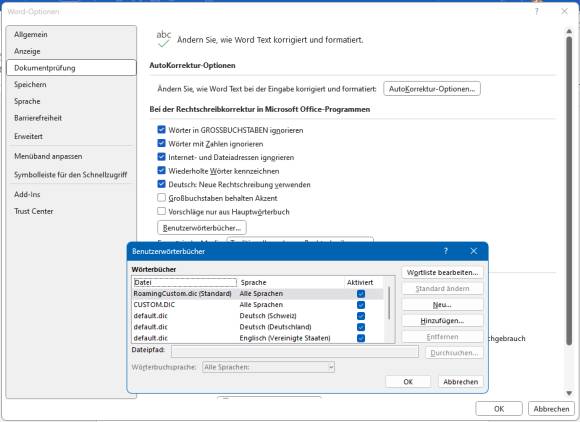This screenshot has width=580, height=422.
Task: Click the 'Entfernen' button
Action: (442, 337)
